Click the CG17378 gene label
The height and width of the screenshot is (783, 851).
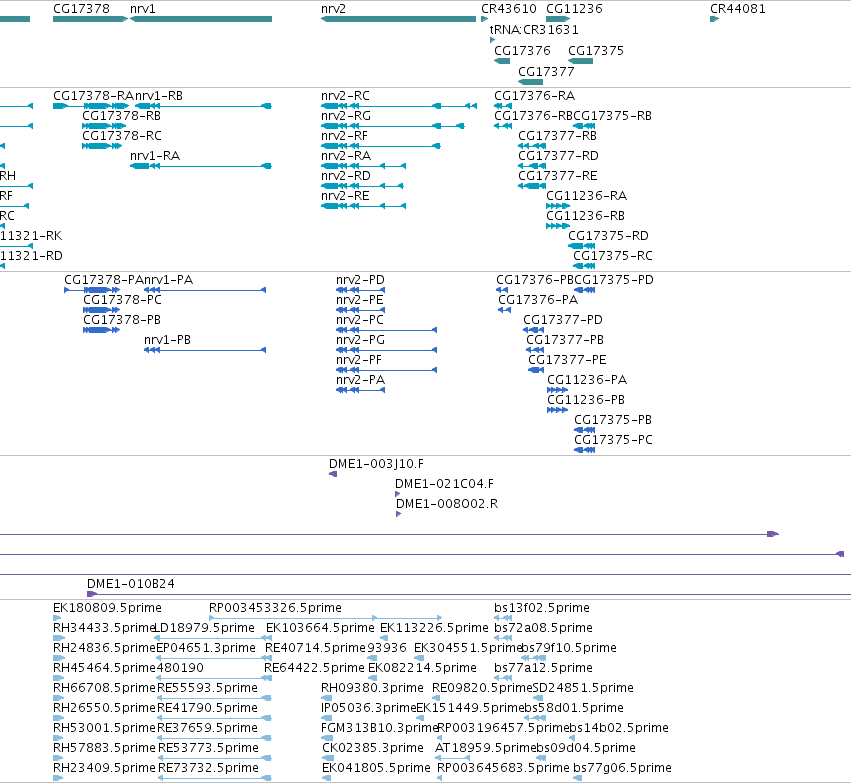(x=81, y=9)
